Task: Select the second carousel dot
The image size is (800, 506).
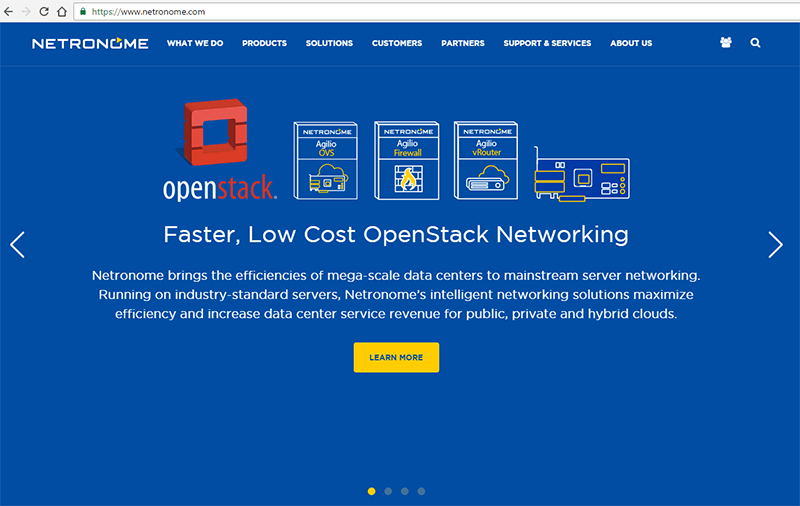Action: tap(388, 491)
